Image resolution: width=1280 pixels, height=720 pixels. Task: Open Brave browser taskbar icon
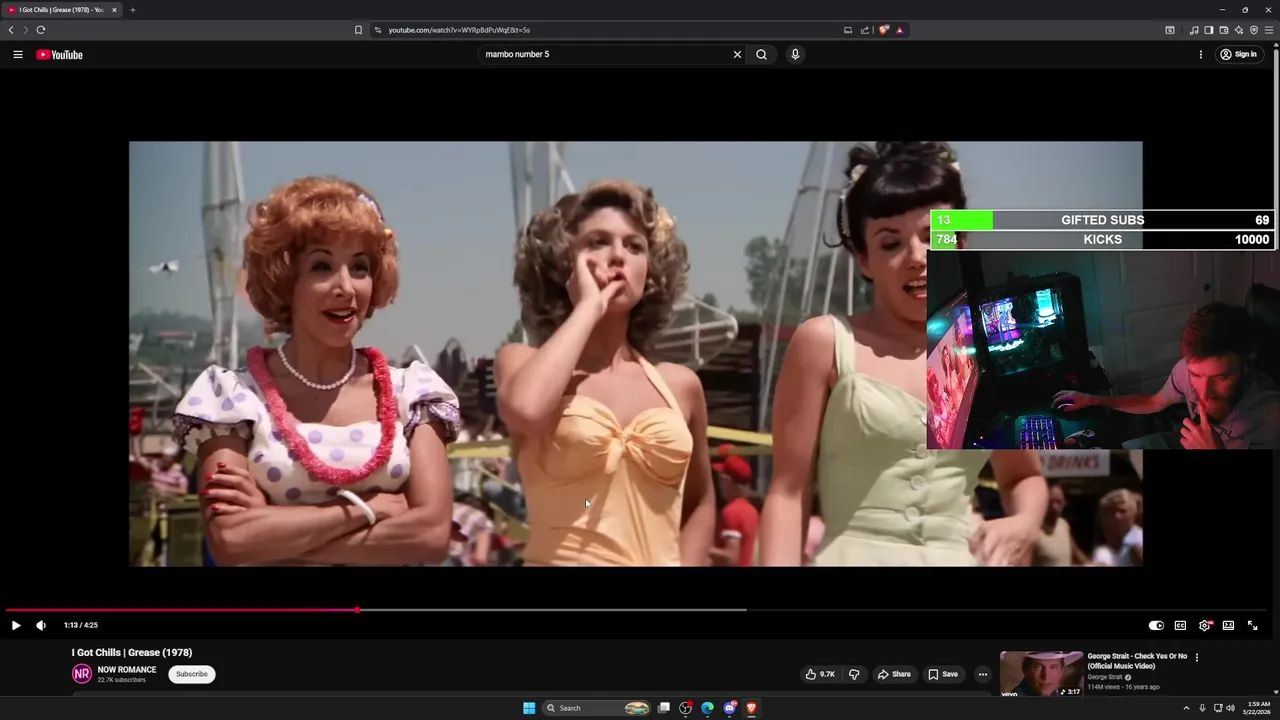pyautogui.click(x=752, y=708)
